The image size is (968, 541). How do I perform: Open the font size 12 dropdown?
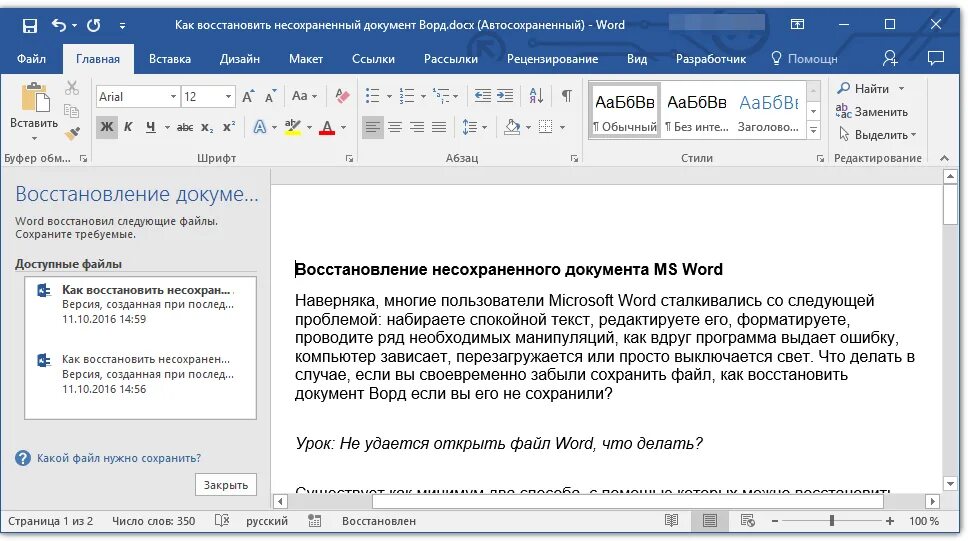tap(228, 96)
